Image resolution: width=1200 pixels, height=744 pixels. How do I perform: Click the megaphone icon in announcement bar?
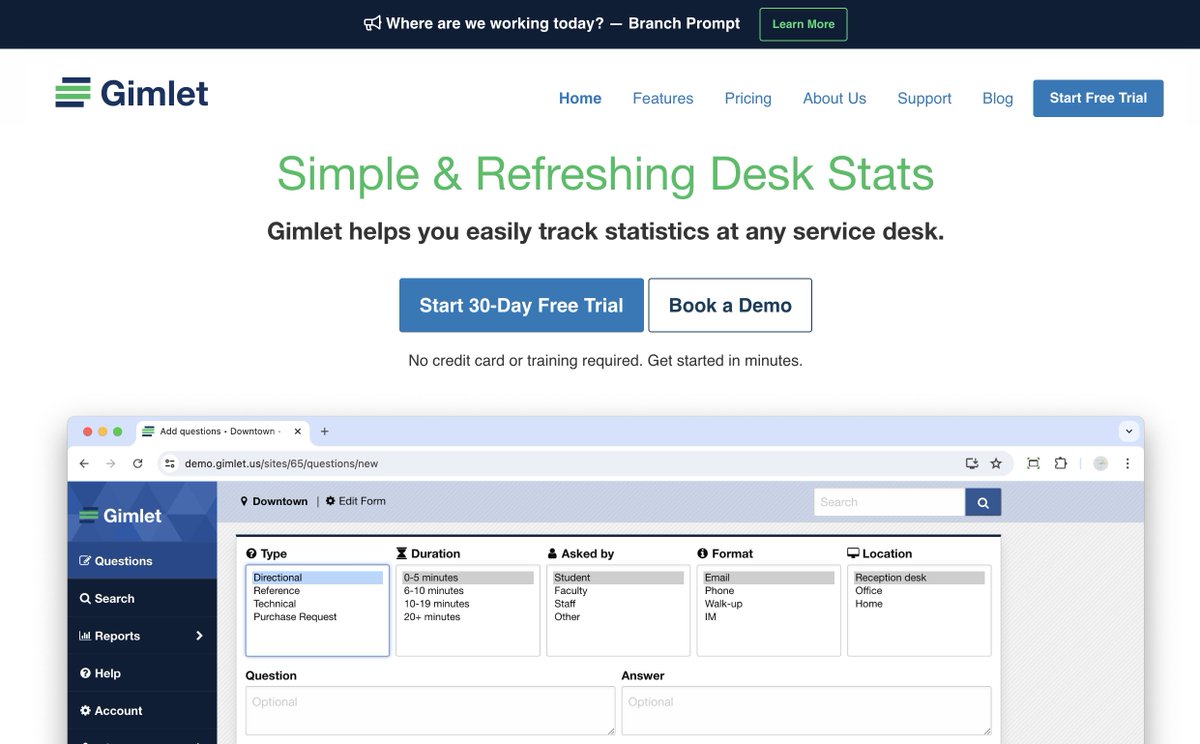[372, 24]
